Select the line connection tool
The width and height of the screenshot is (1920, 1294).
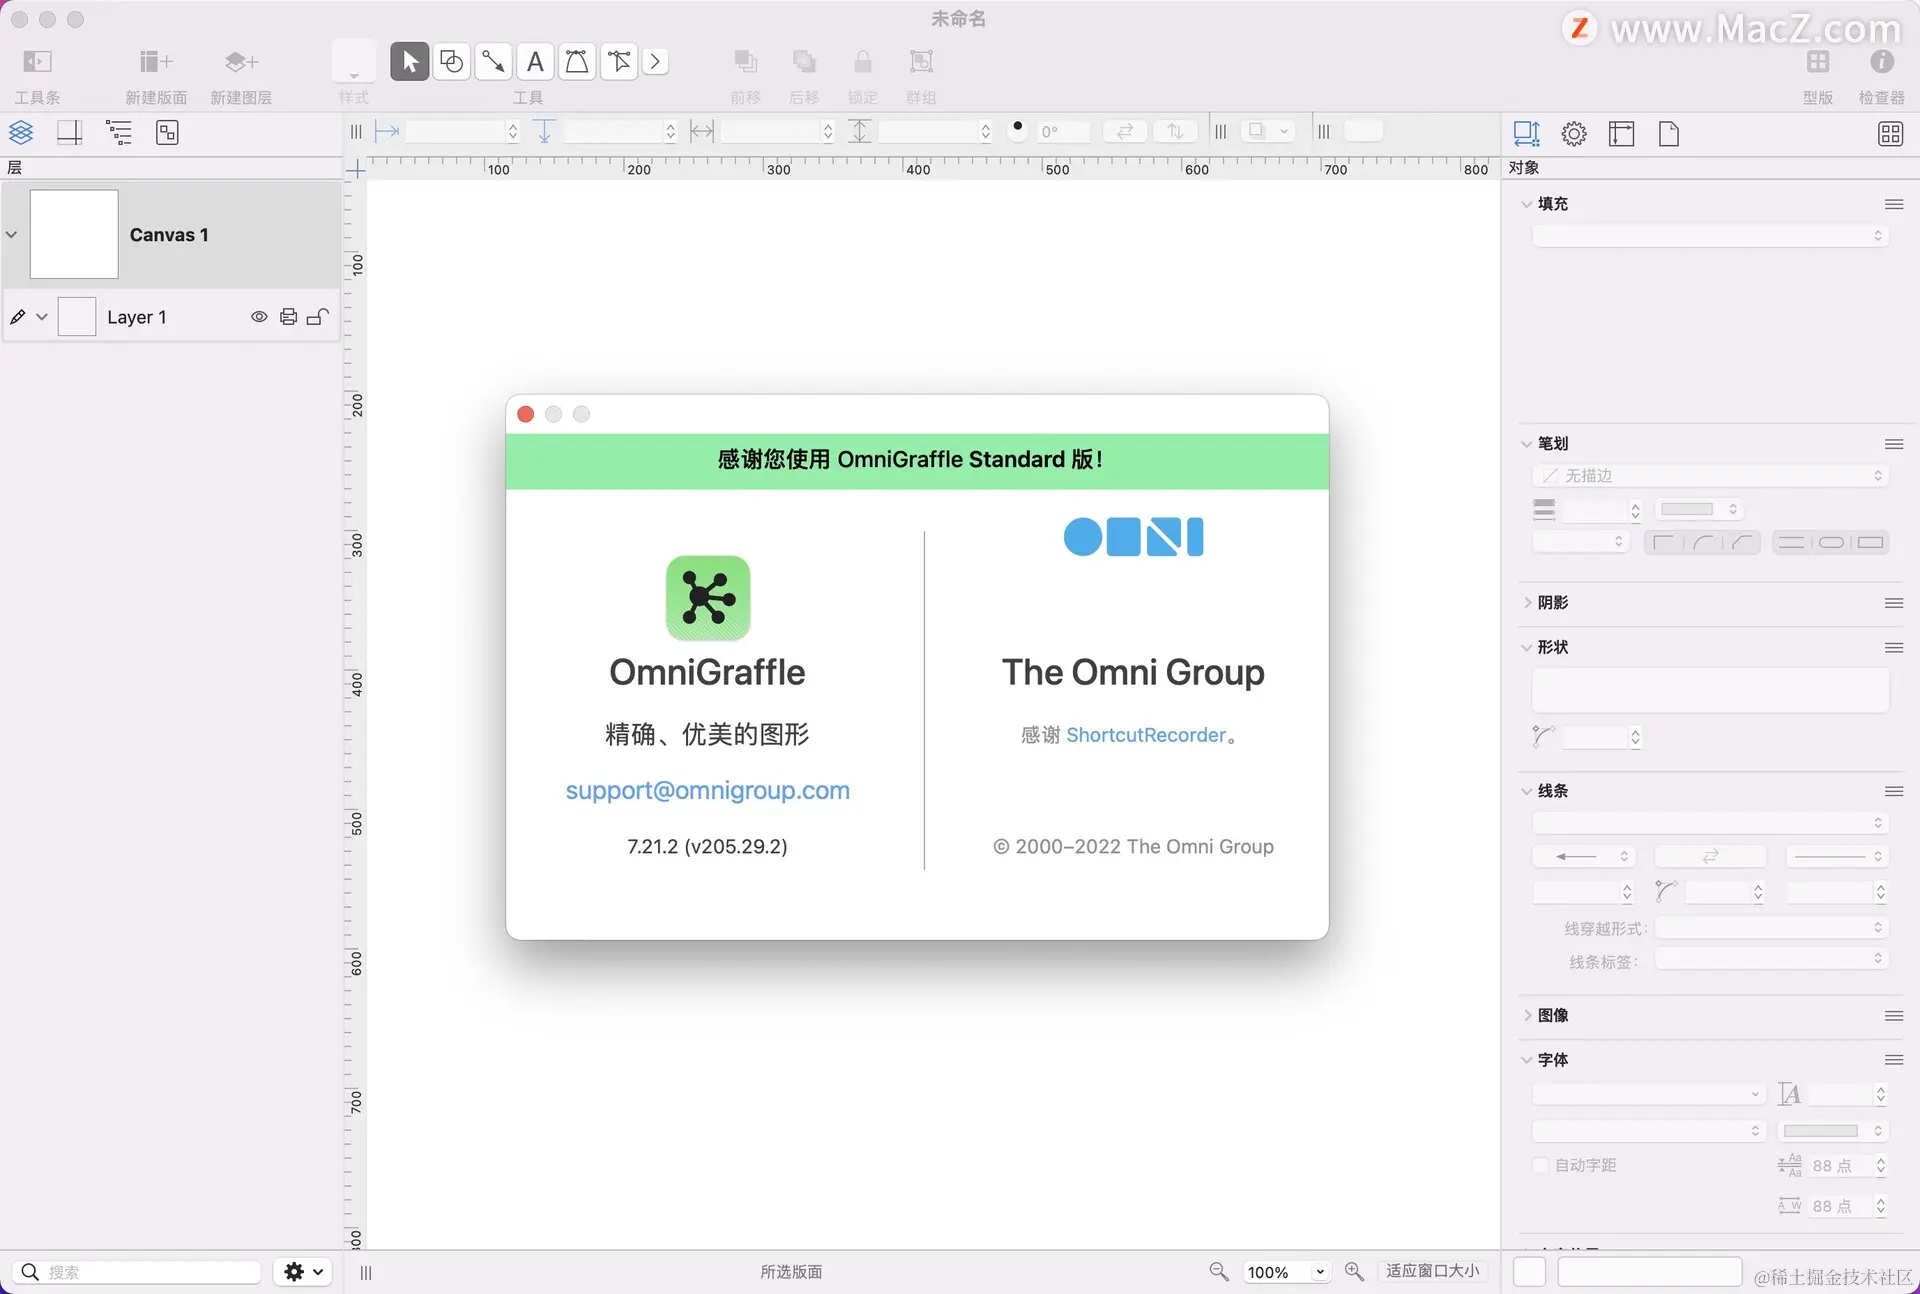[x=493, y=62]
